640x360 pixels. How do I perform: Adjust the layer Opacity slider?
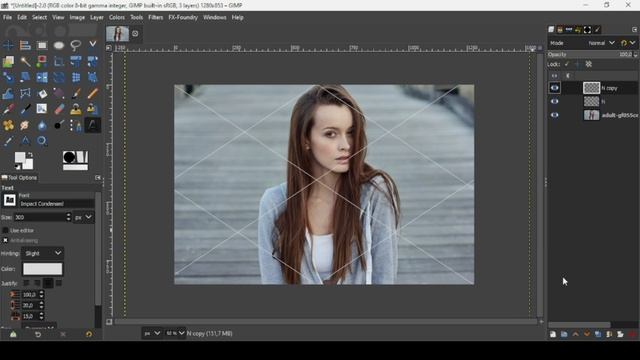(x=592, y=54)
